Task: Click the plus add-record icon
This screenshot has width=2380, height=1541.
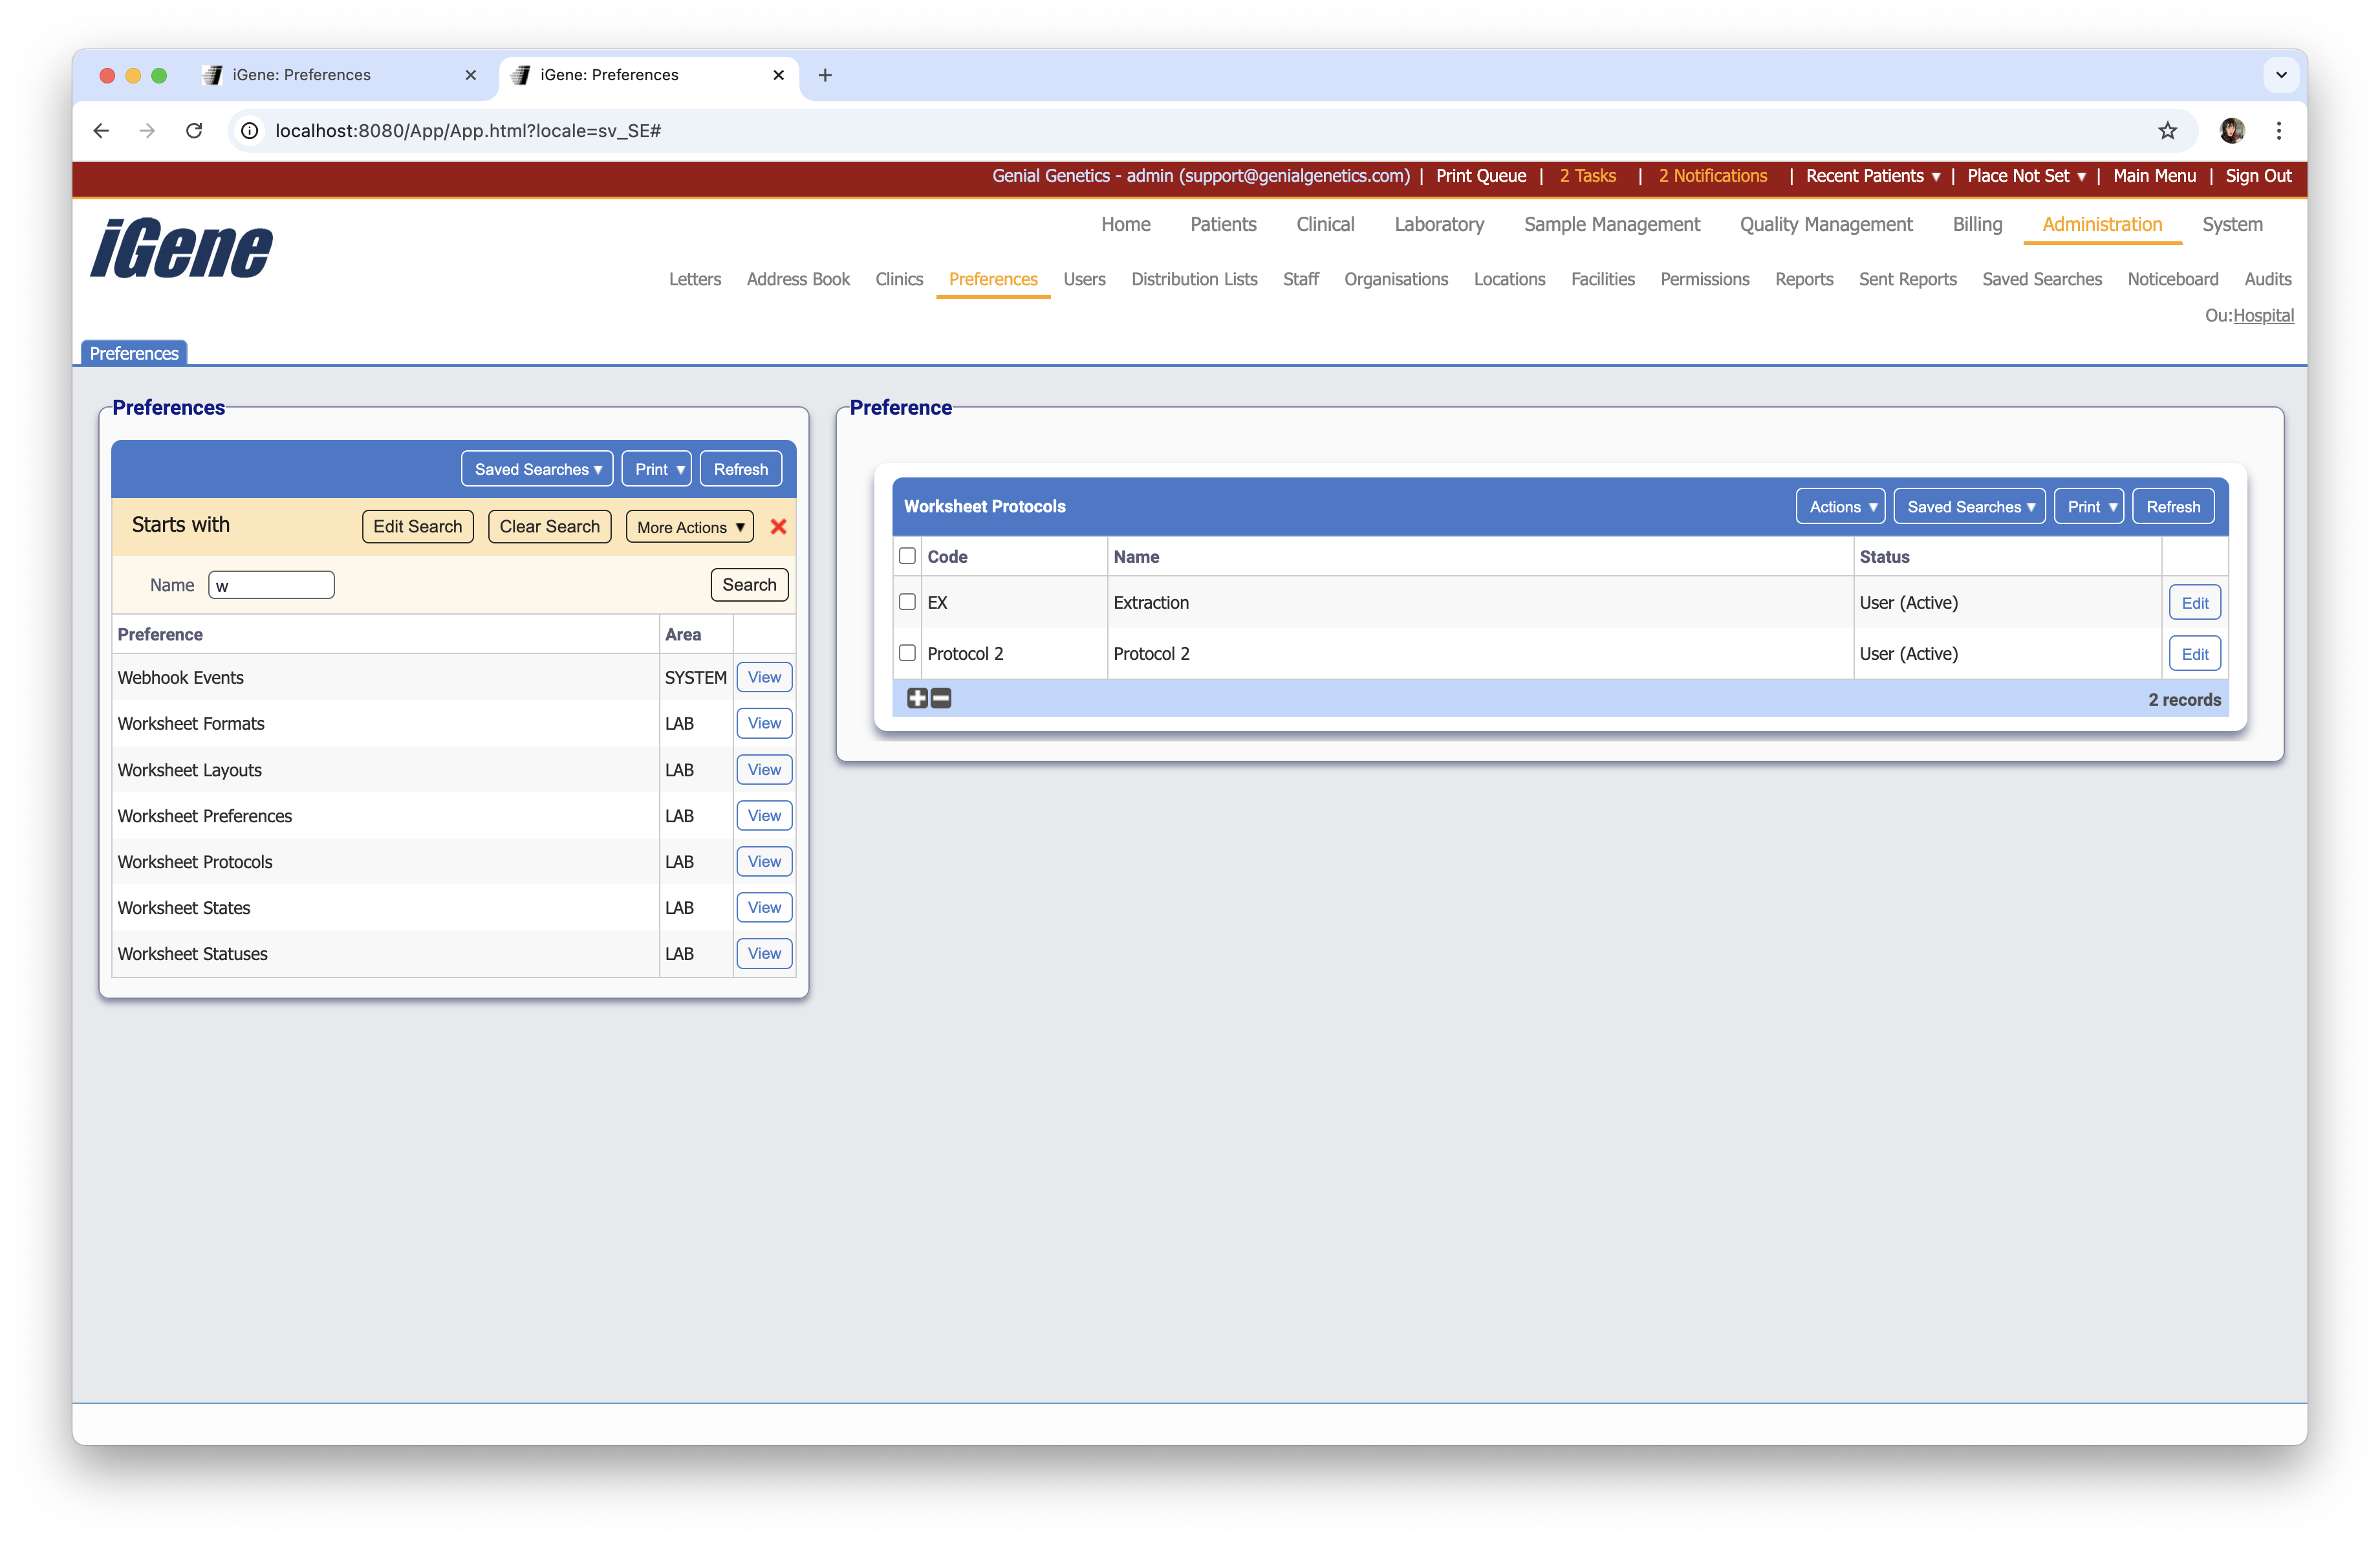Action: pyautogui.click(x=917, y=698)
